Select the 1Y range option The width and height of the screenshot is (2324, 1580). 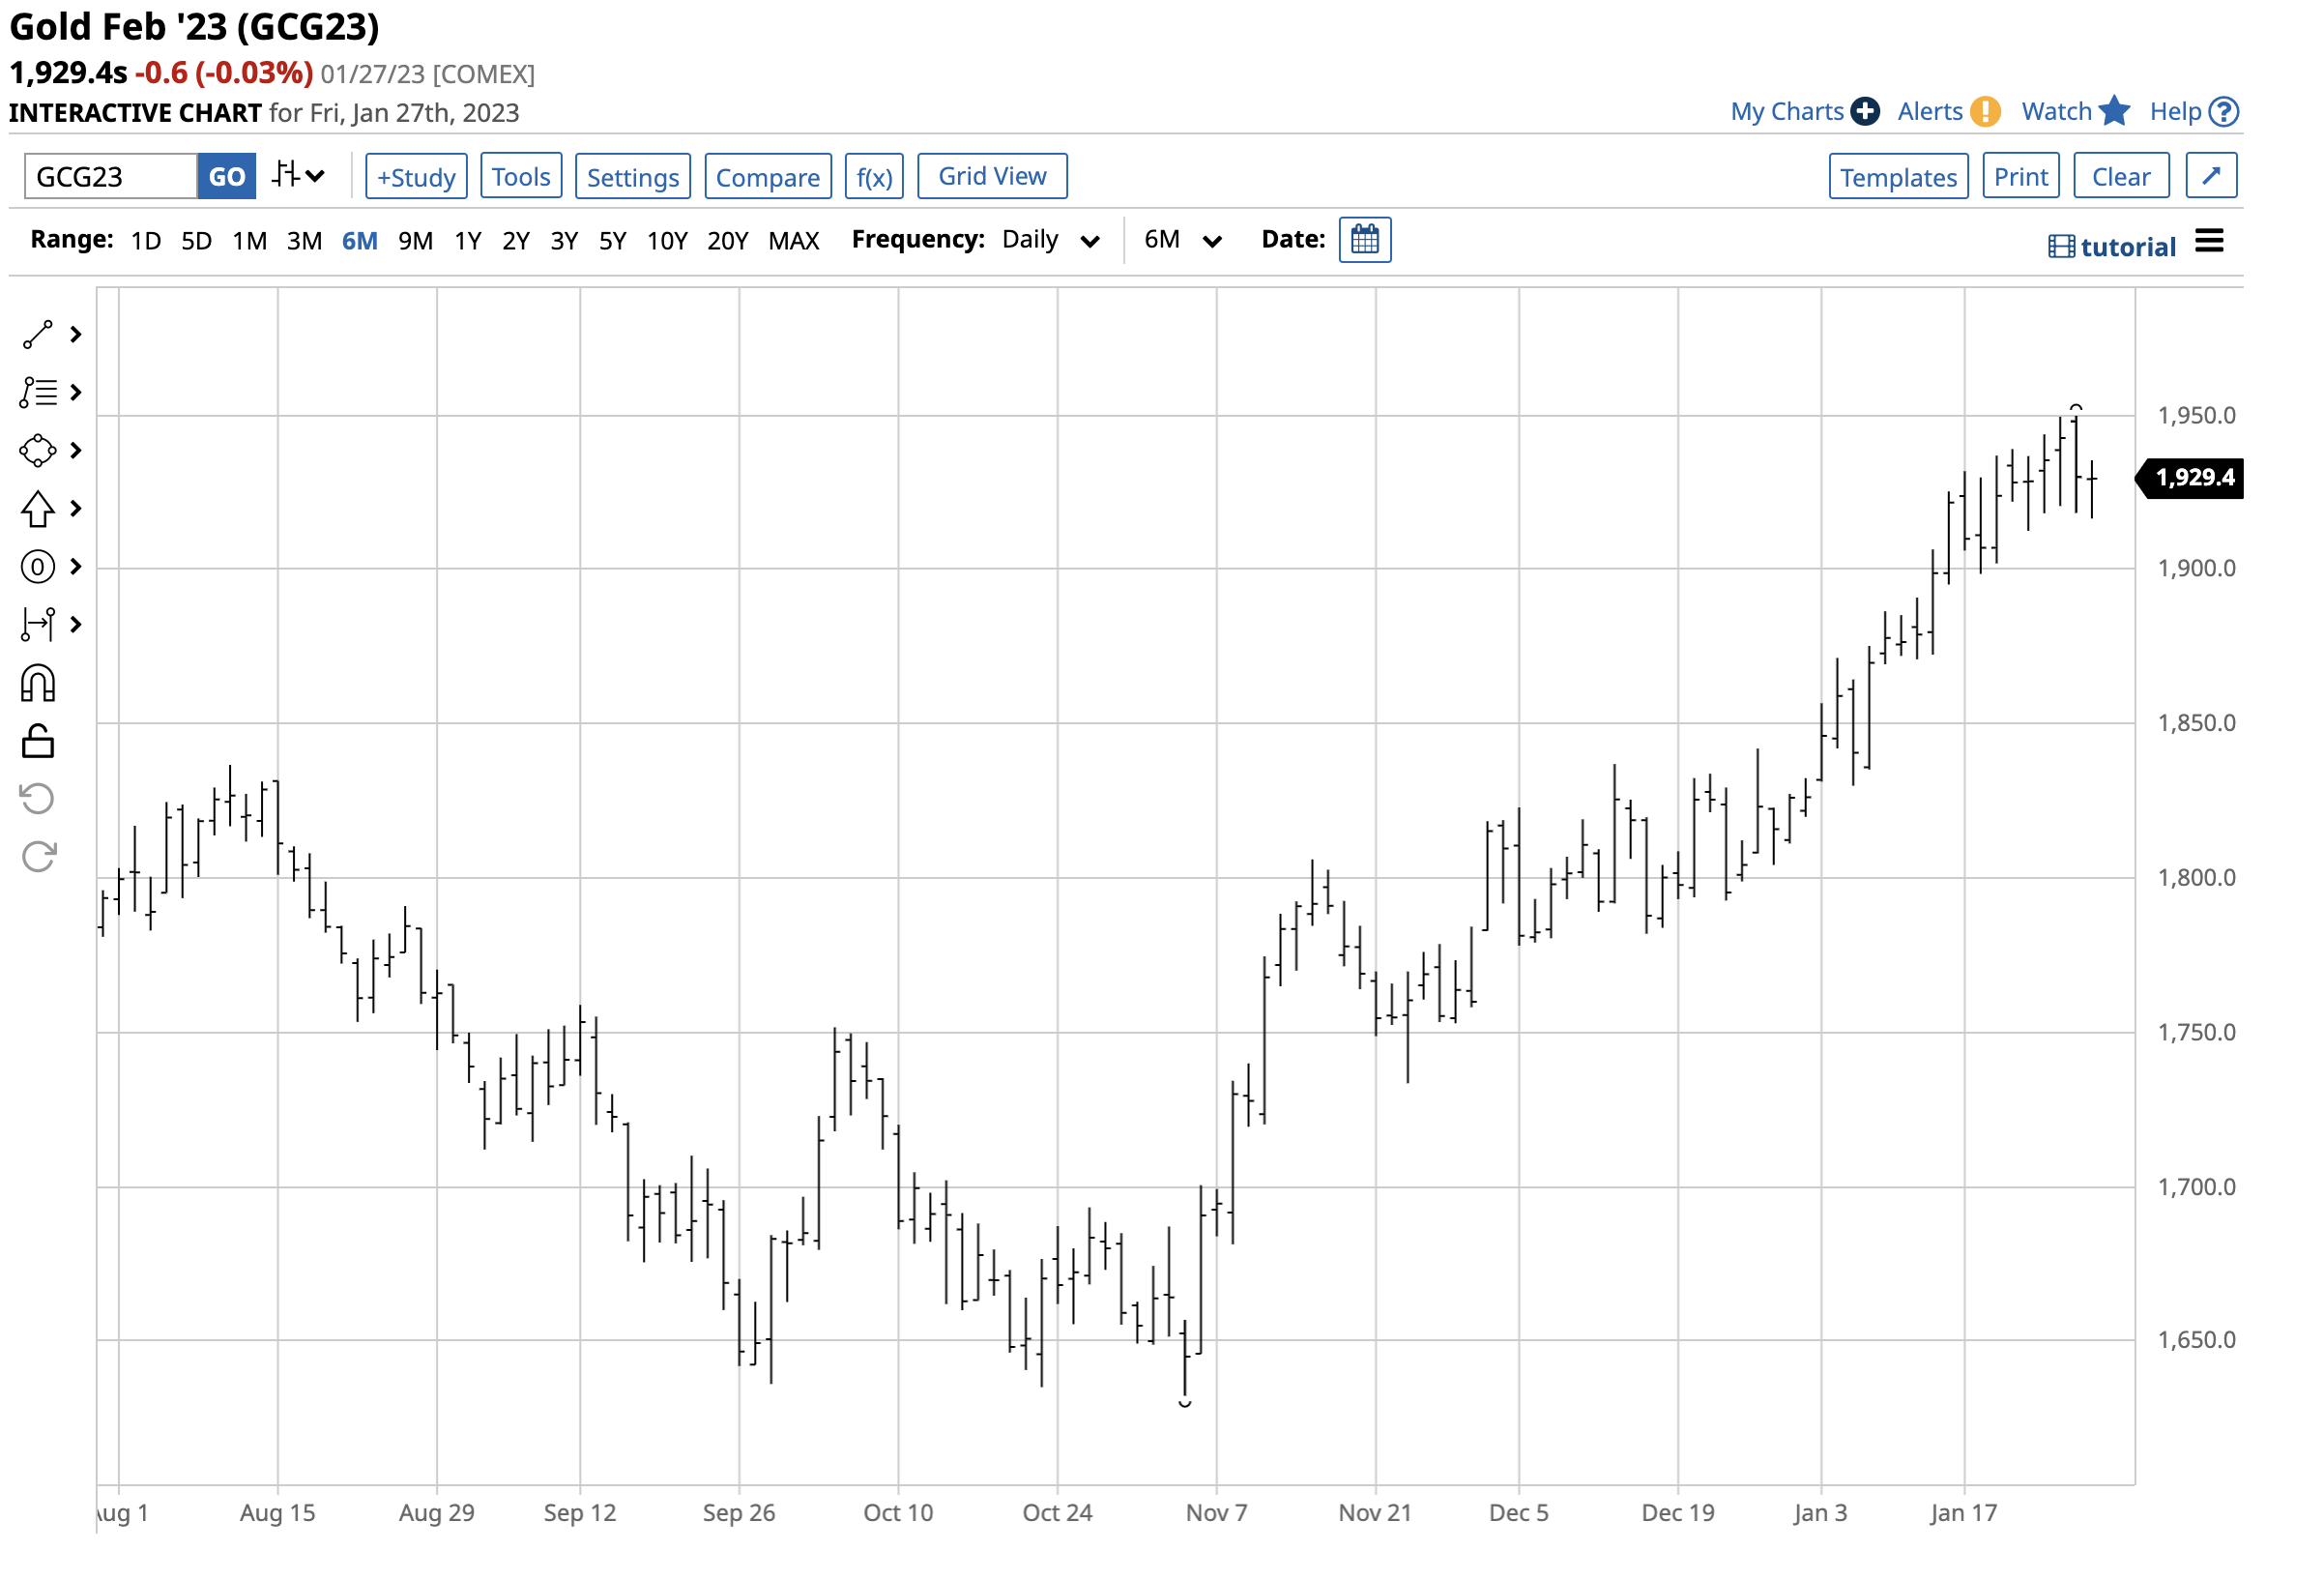(469, 242)
